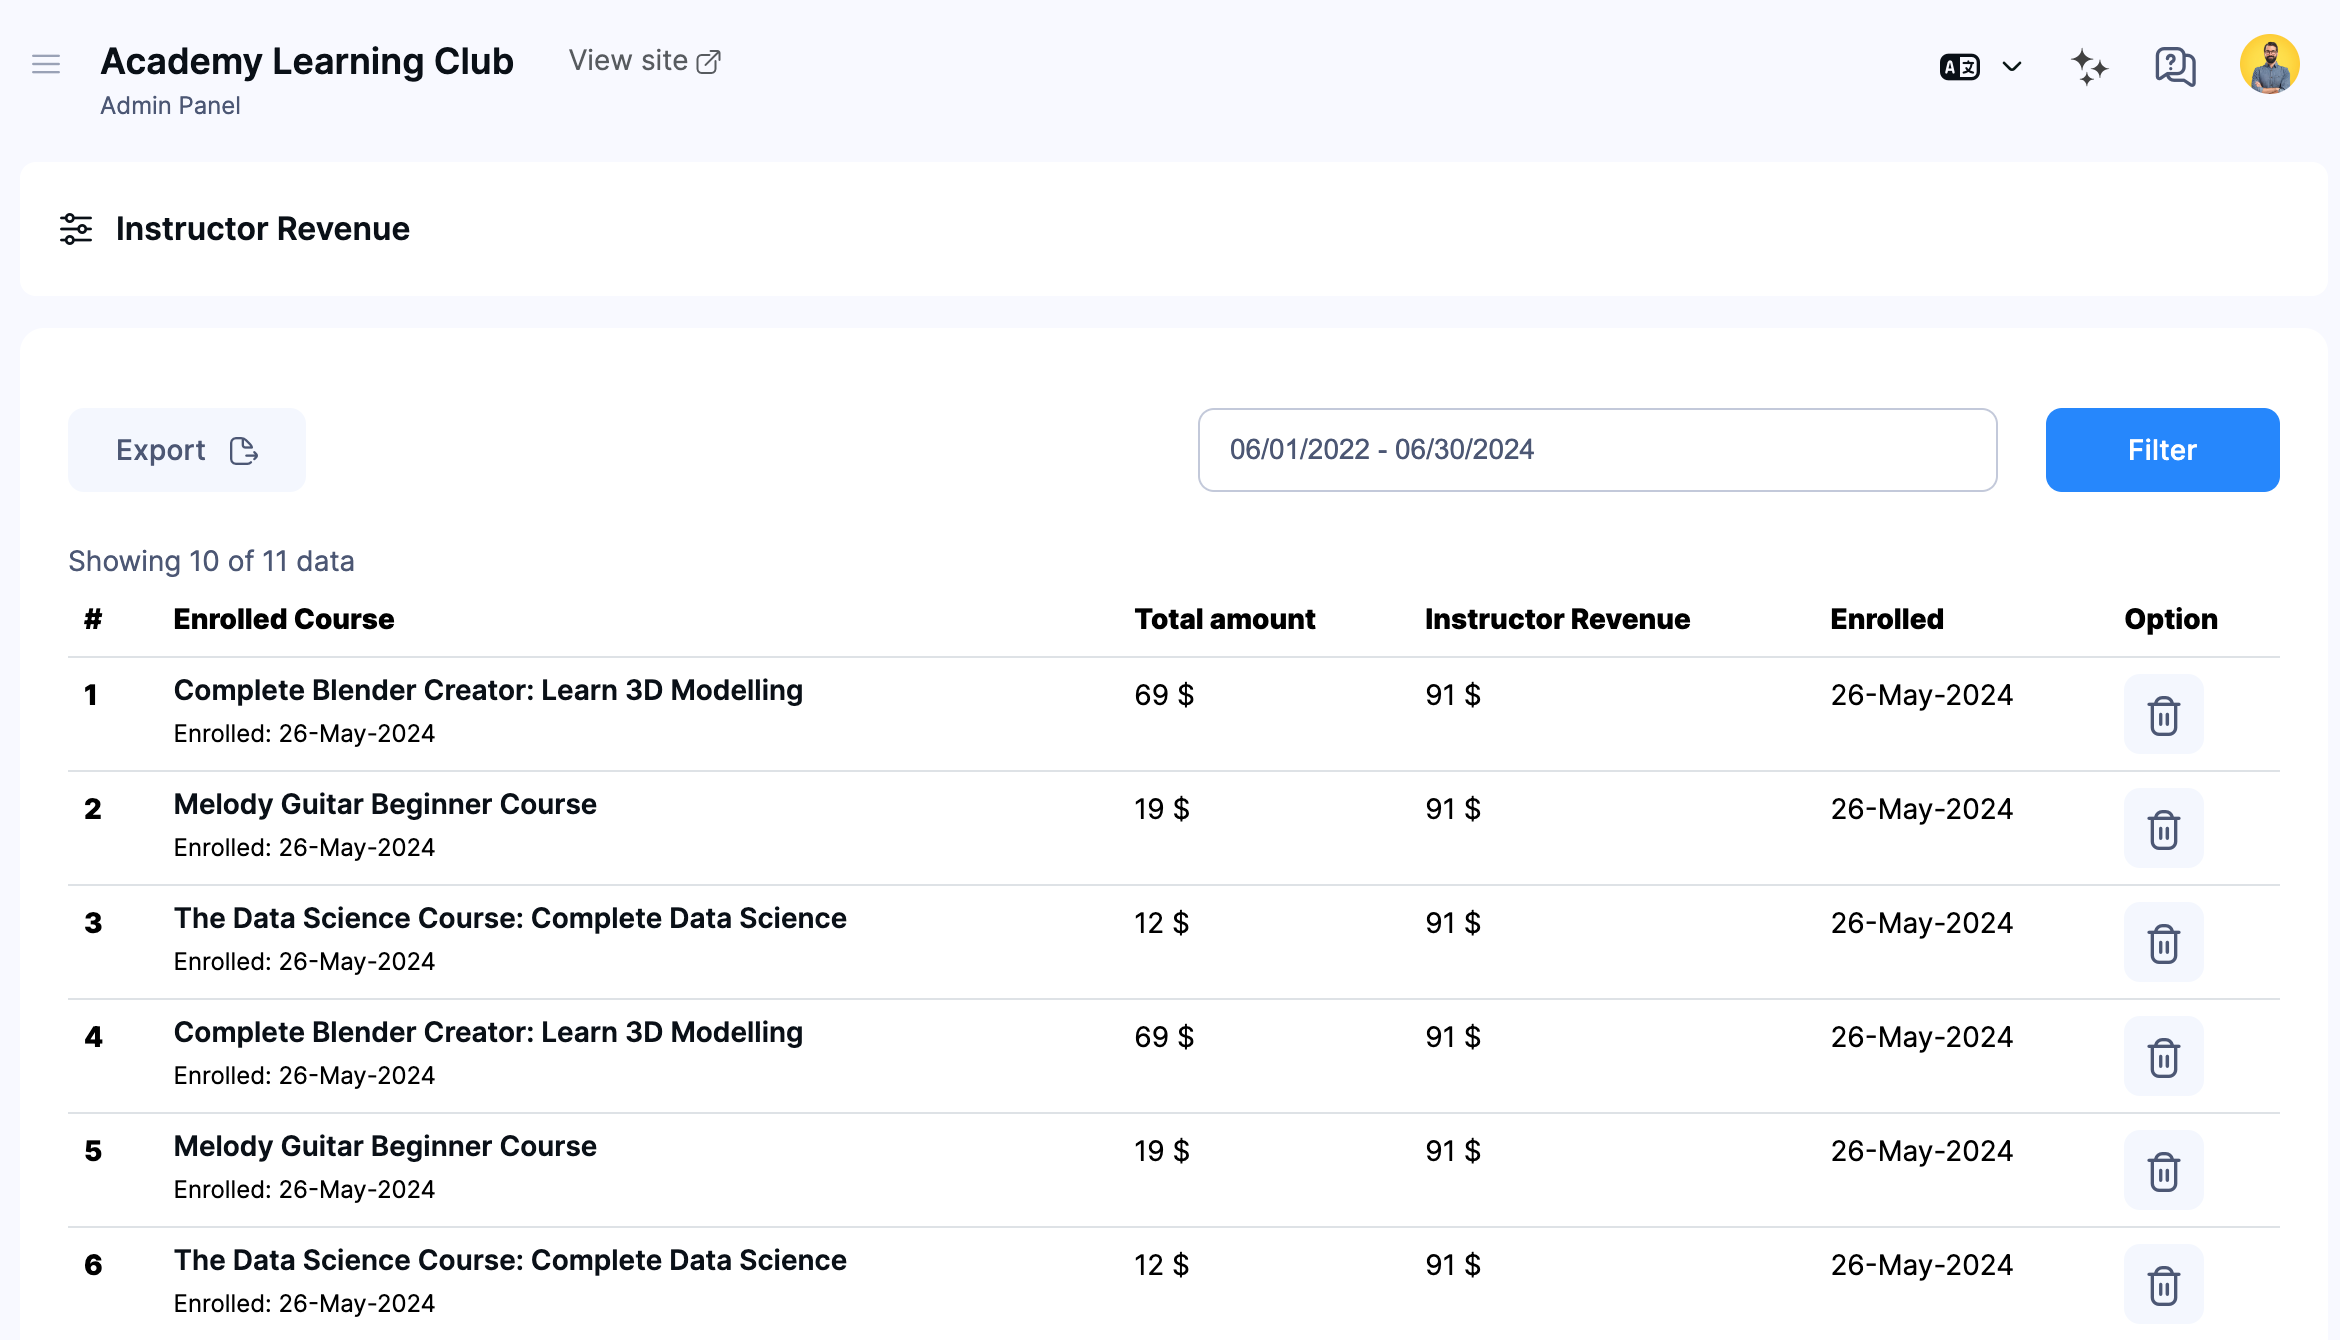
Task: Delete the row 6 Data Science enrollment
Action: click(2163, 1284)
